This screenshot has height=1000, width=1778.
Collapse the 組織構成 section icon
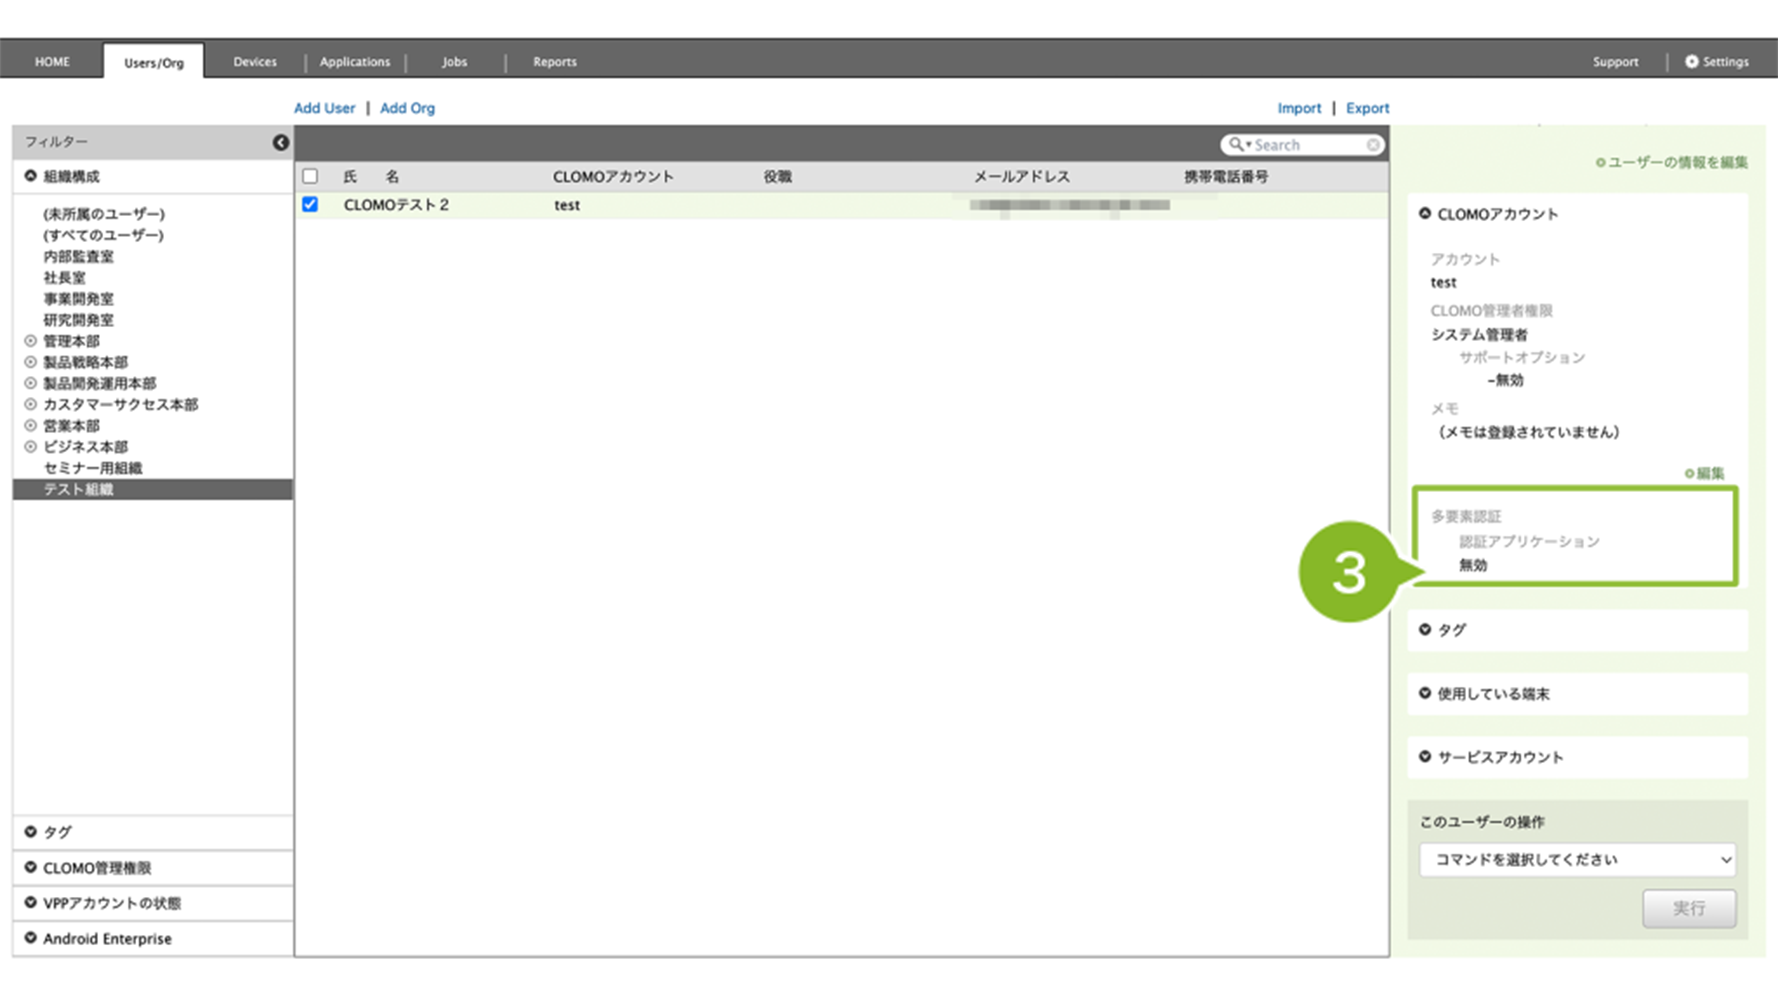pos(31,176)
